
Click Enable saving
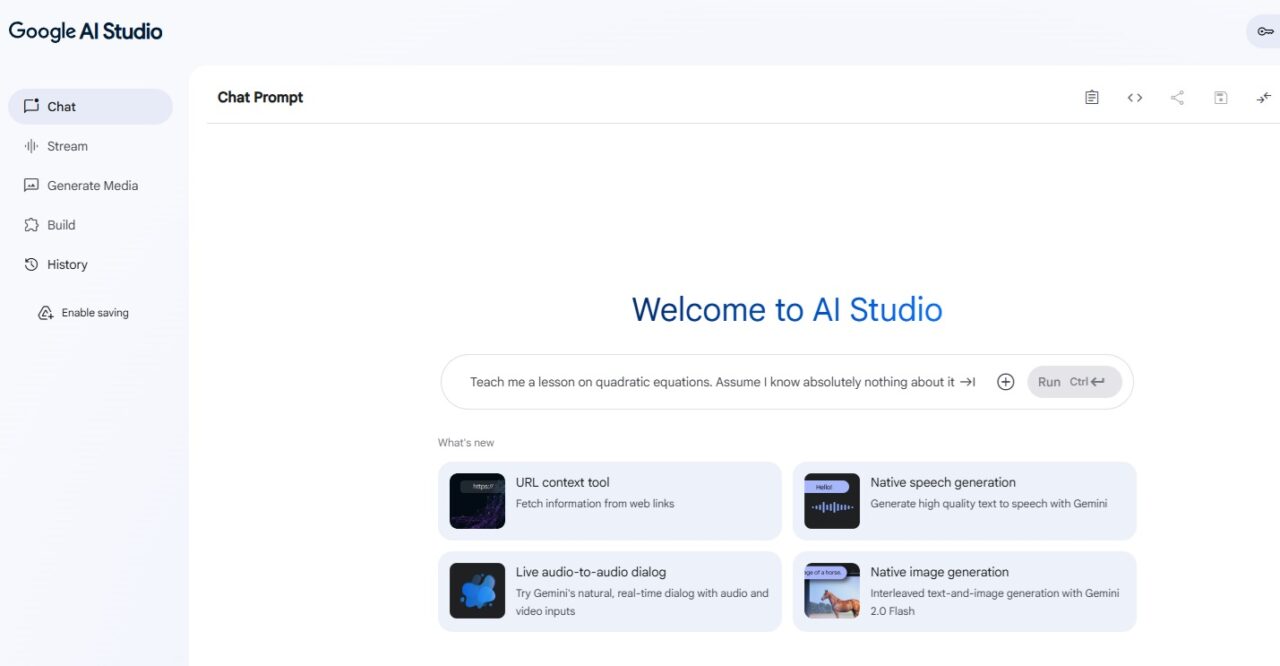pos(84,313)
